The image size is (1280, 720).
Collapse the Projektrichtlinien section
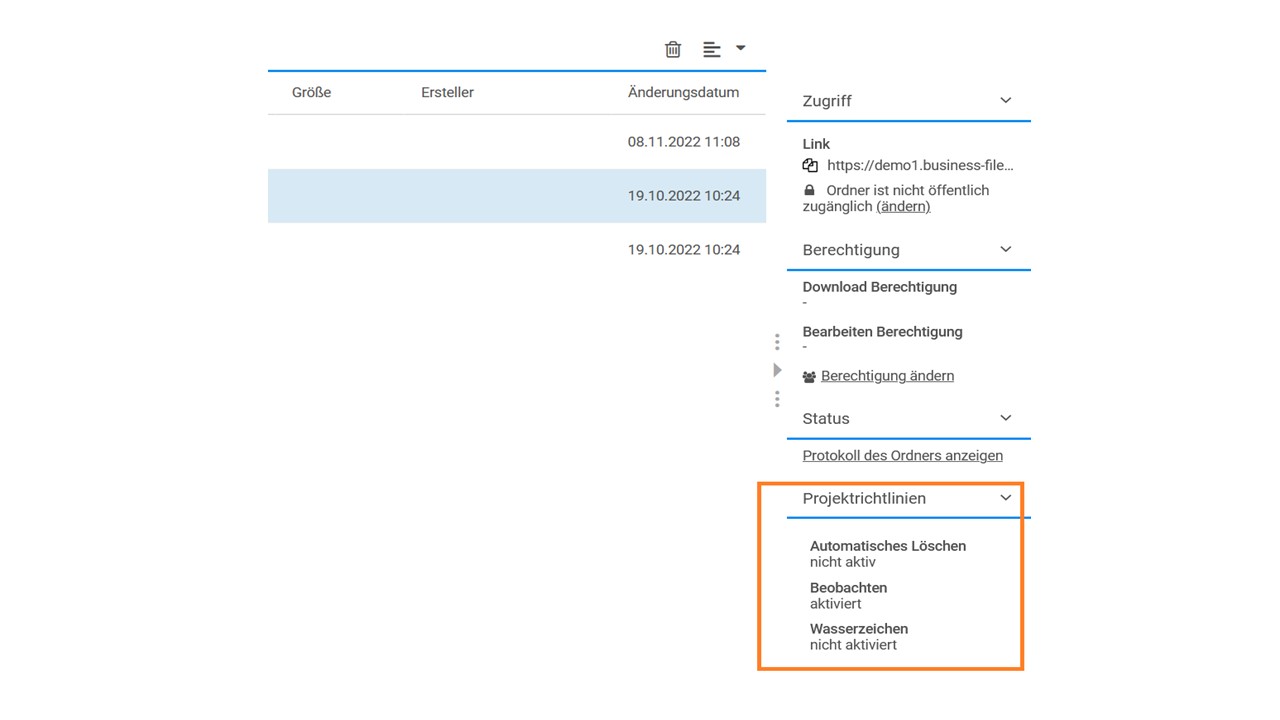coord(1006,498)
